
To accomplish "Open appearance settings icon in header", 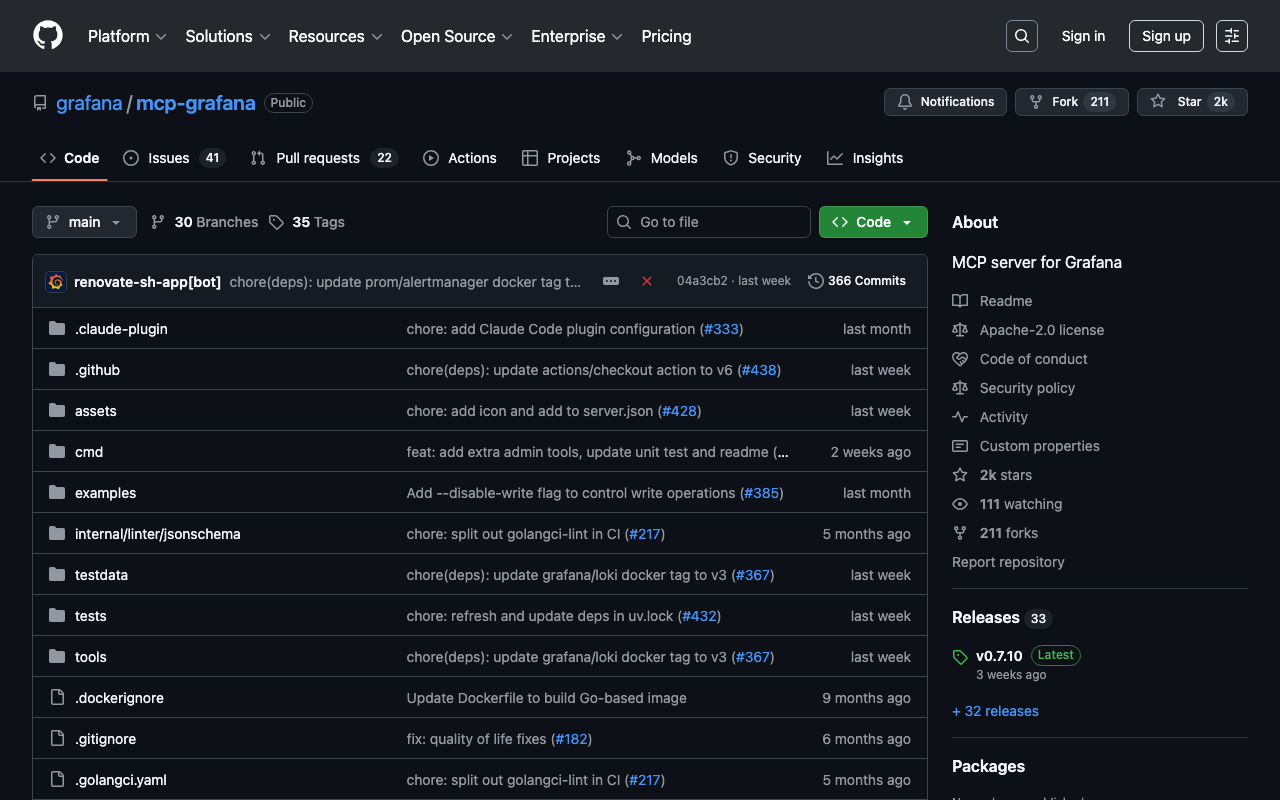I will (x=1231, y=36).
